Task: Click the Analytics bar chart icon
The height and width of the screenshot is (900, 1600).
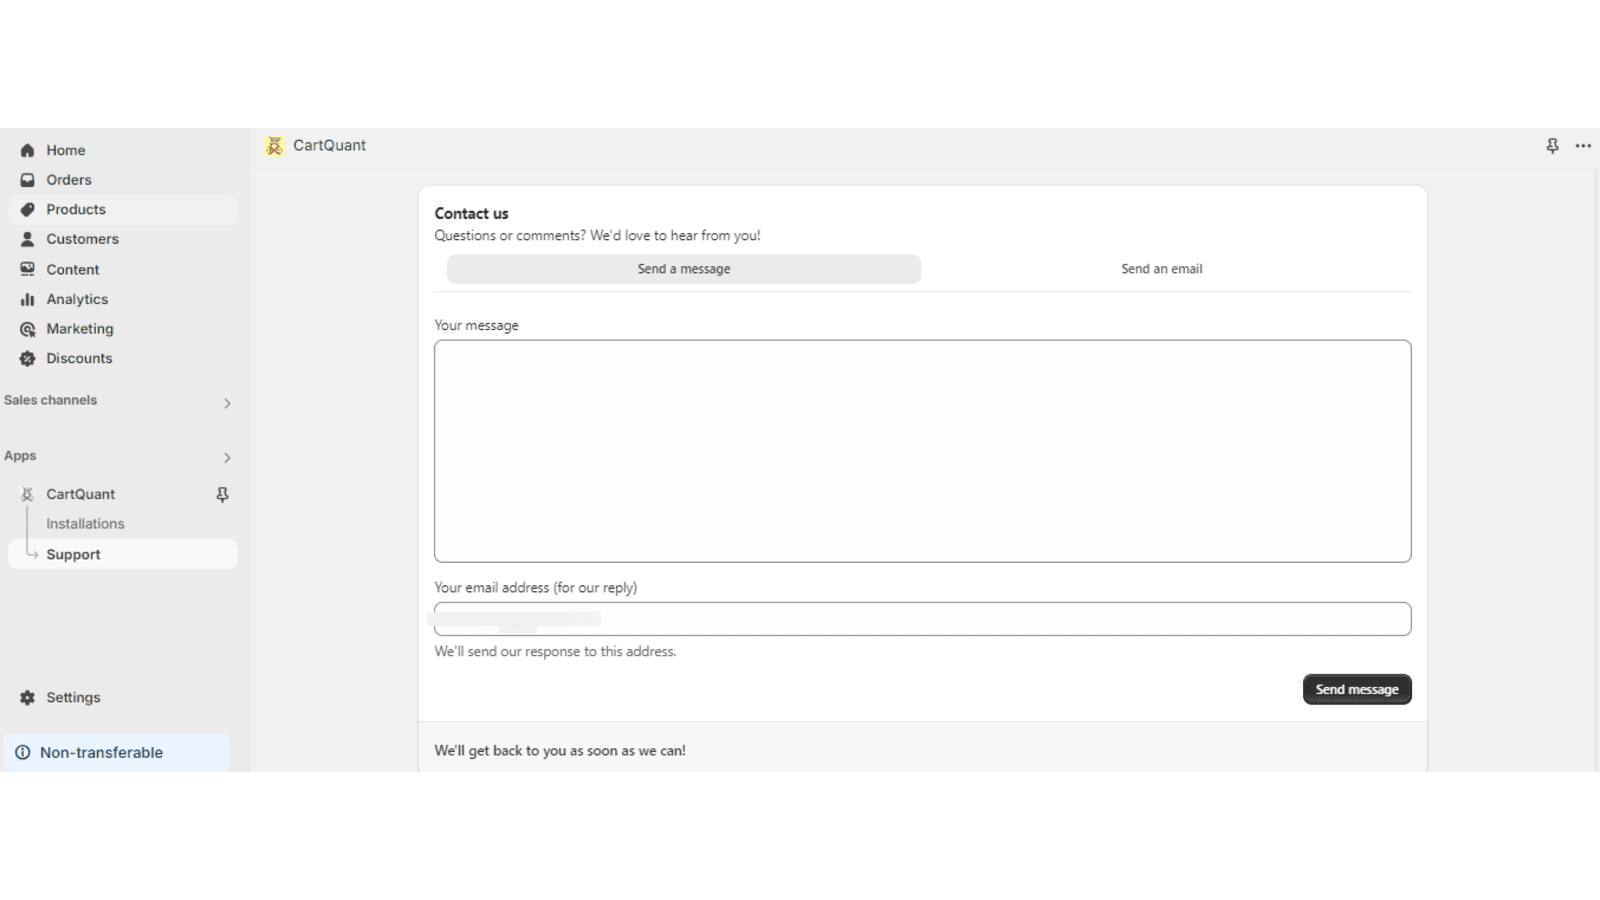Action: pos(27,299)
